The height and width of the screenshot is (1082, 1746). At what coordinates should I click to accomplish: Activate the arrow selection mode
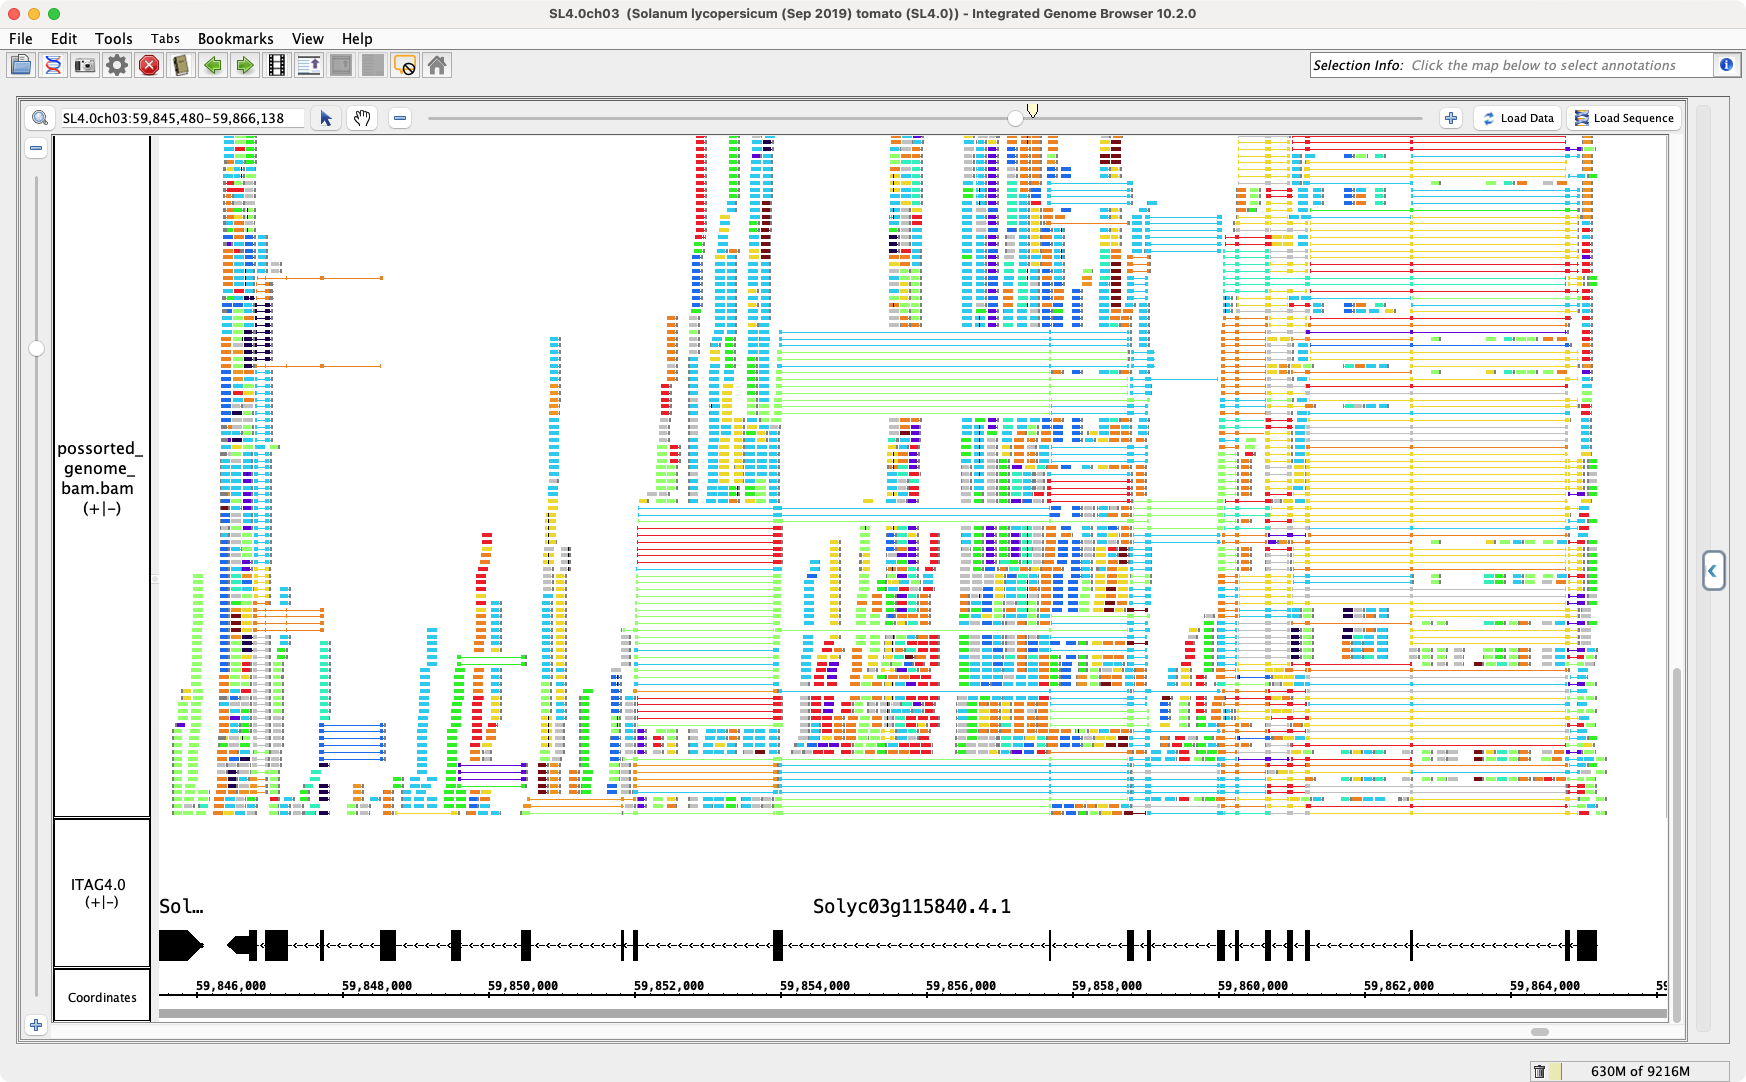tap(326, 118)
